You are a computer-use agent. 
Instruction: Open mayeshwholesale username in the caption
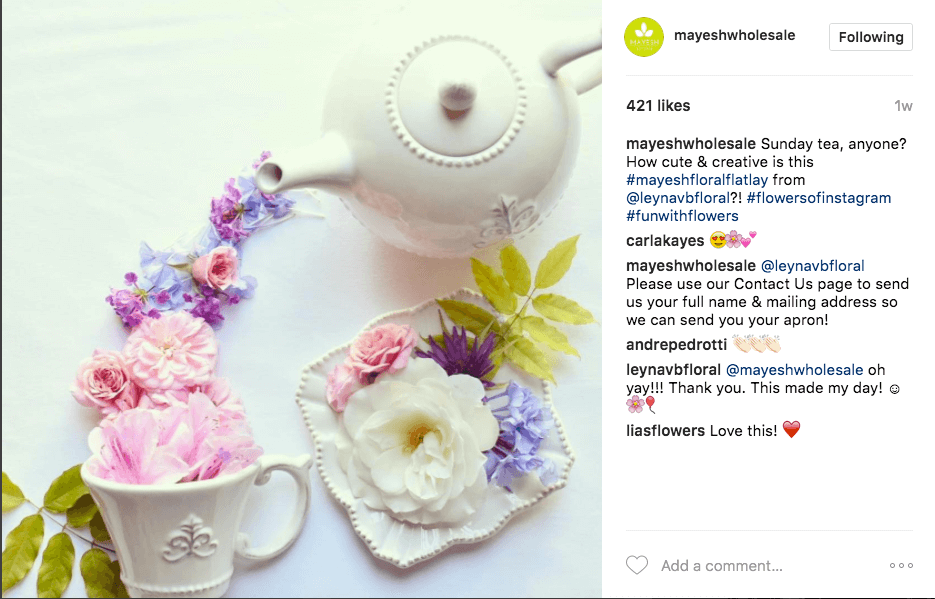tap(691, 144)
